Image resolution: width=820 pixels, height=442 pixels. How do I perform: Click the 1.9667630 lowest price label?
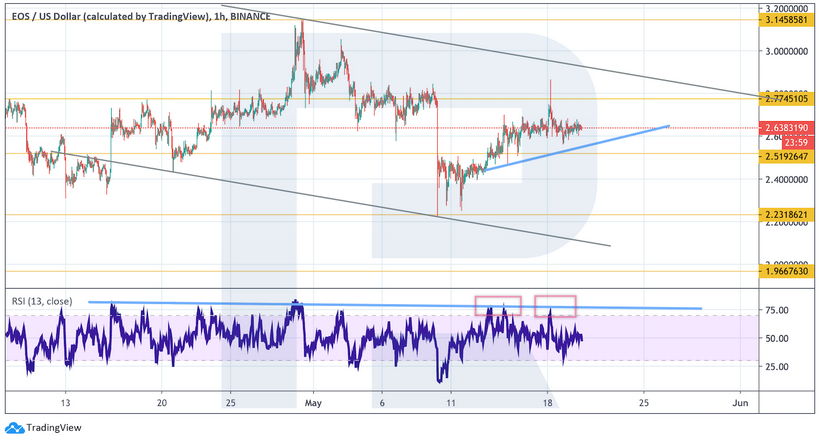tap(785, 270)
